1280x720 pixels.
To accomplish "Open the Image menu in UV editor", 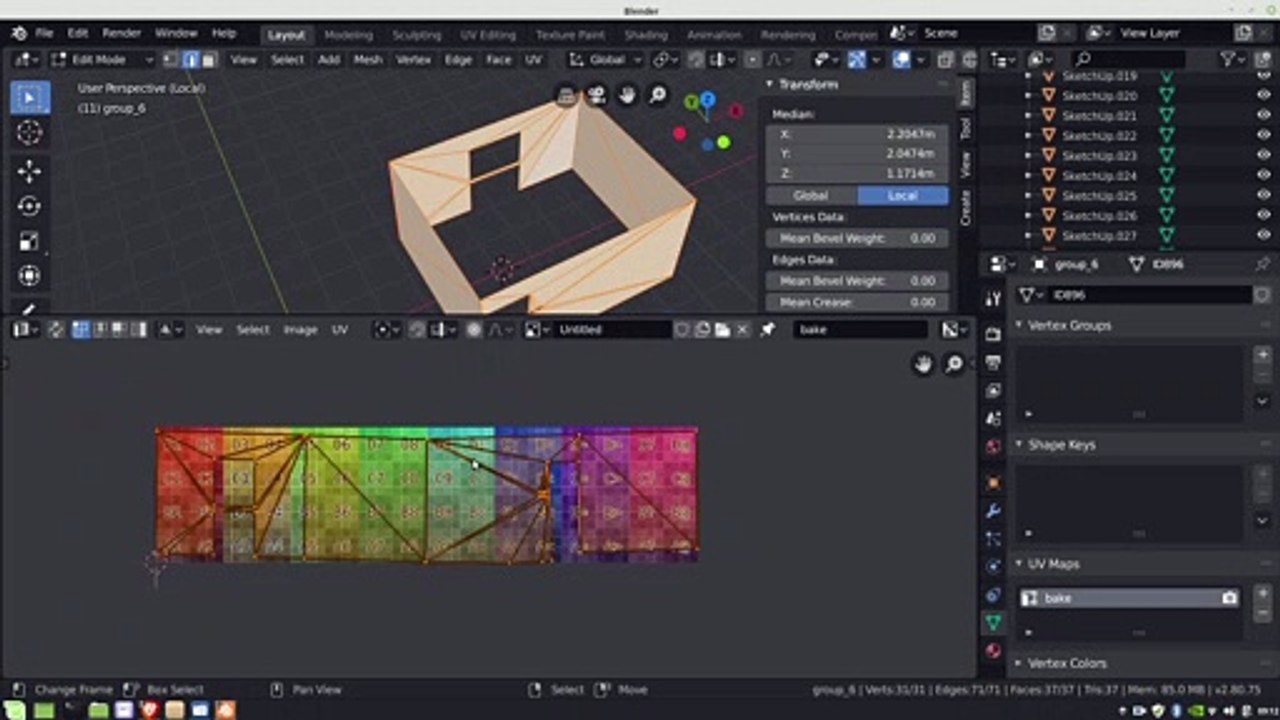I will pyautogui.click(x=300, y=329).
